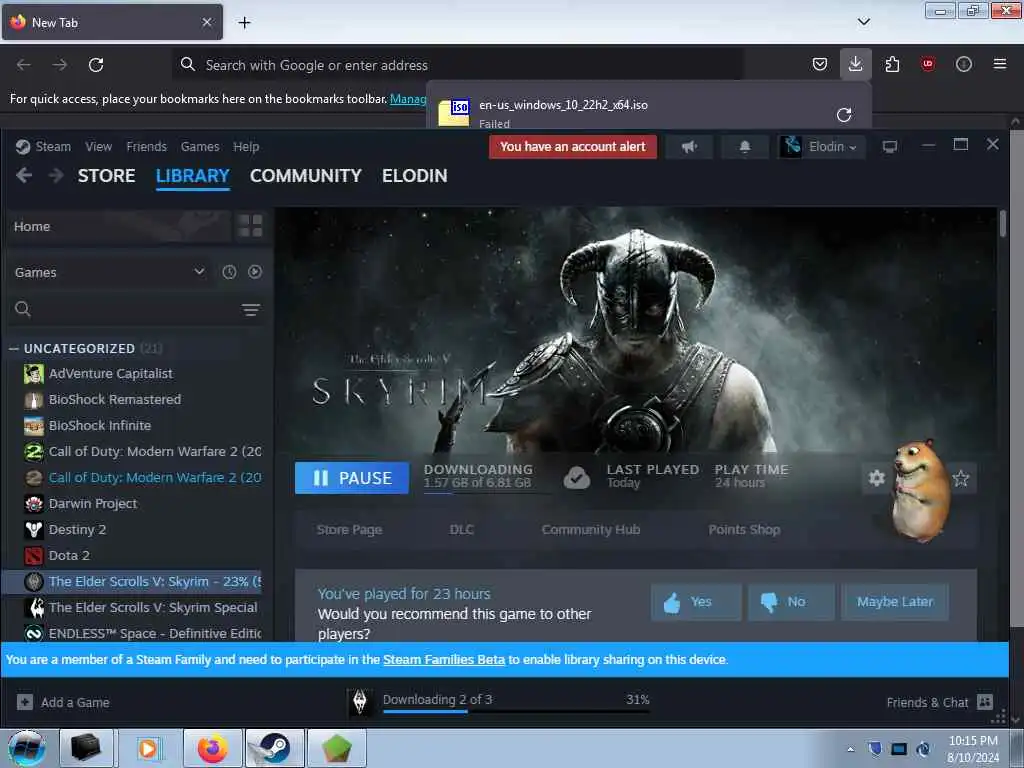Open Skyrim manage gear icon
Image resolution: width=1024 pixels, height=768 pixels.
click(x=876, y=478)
